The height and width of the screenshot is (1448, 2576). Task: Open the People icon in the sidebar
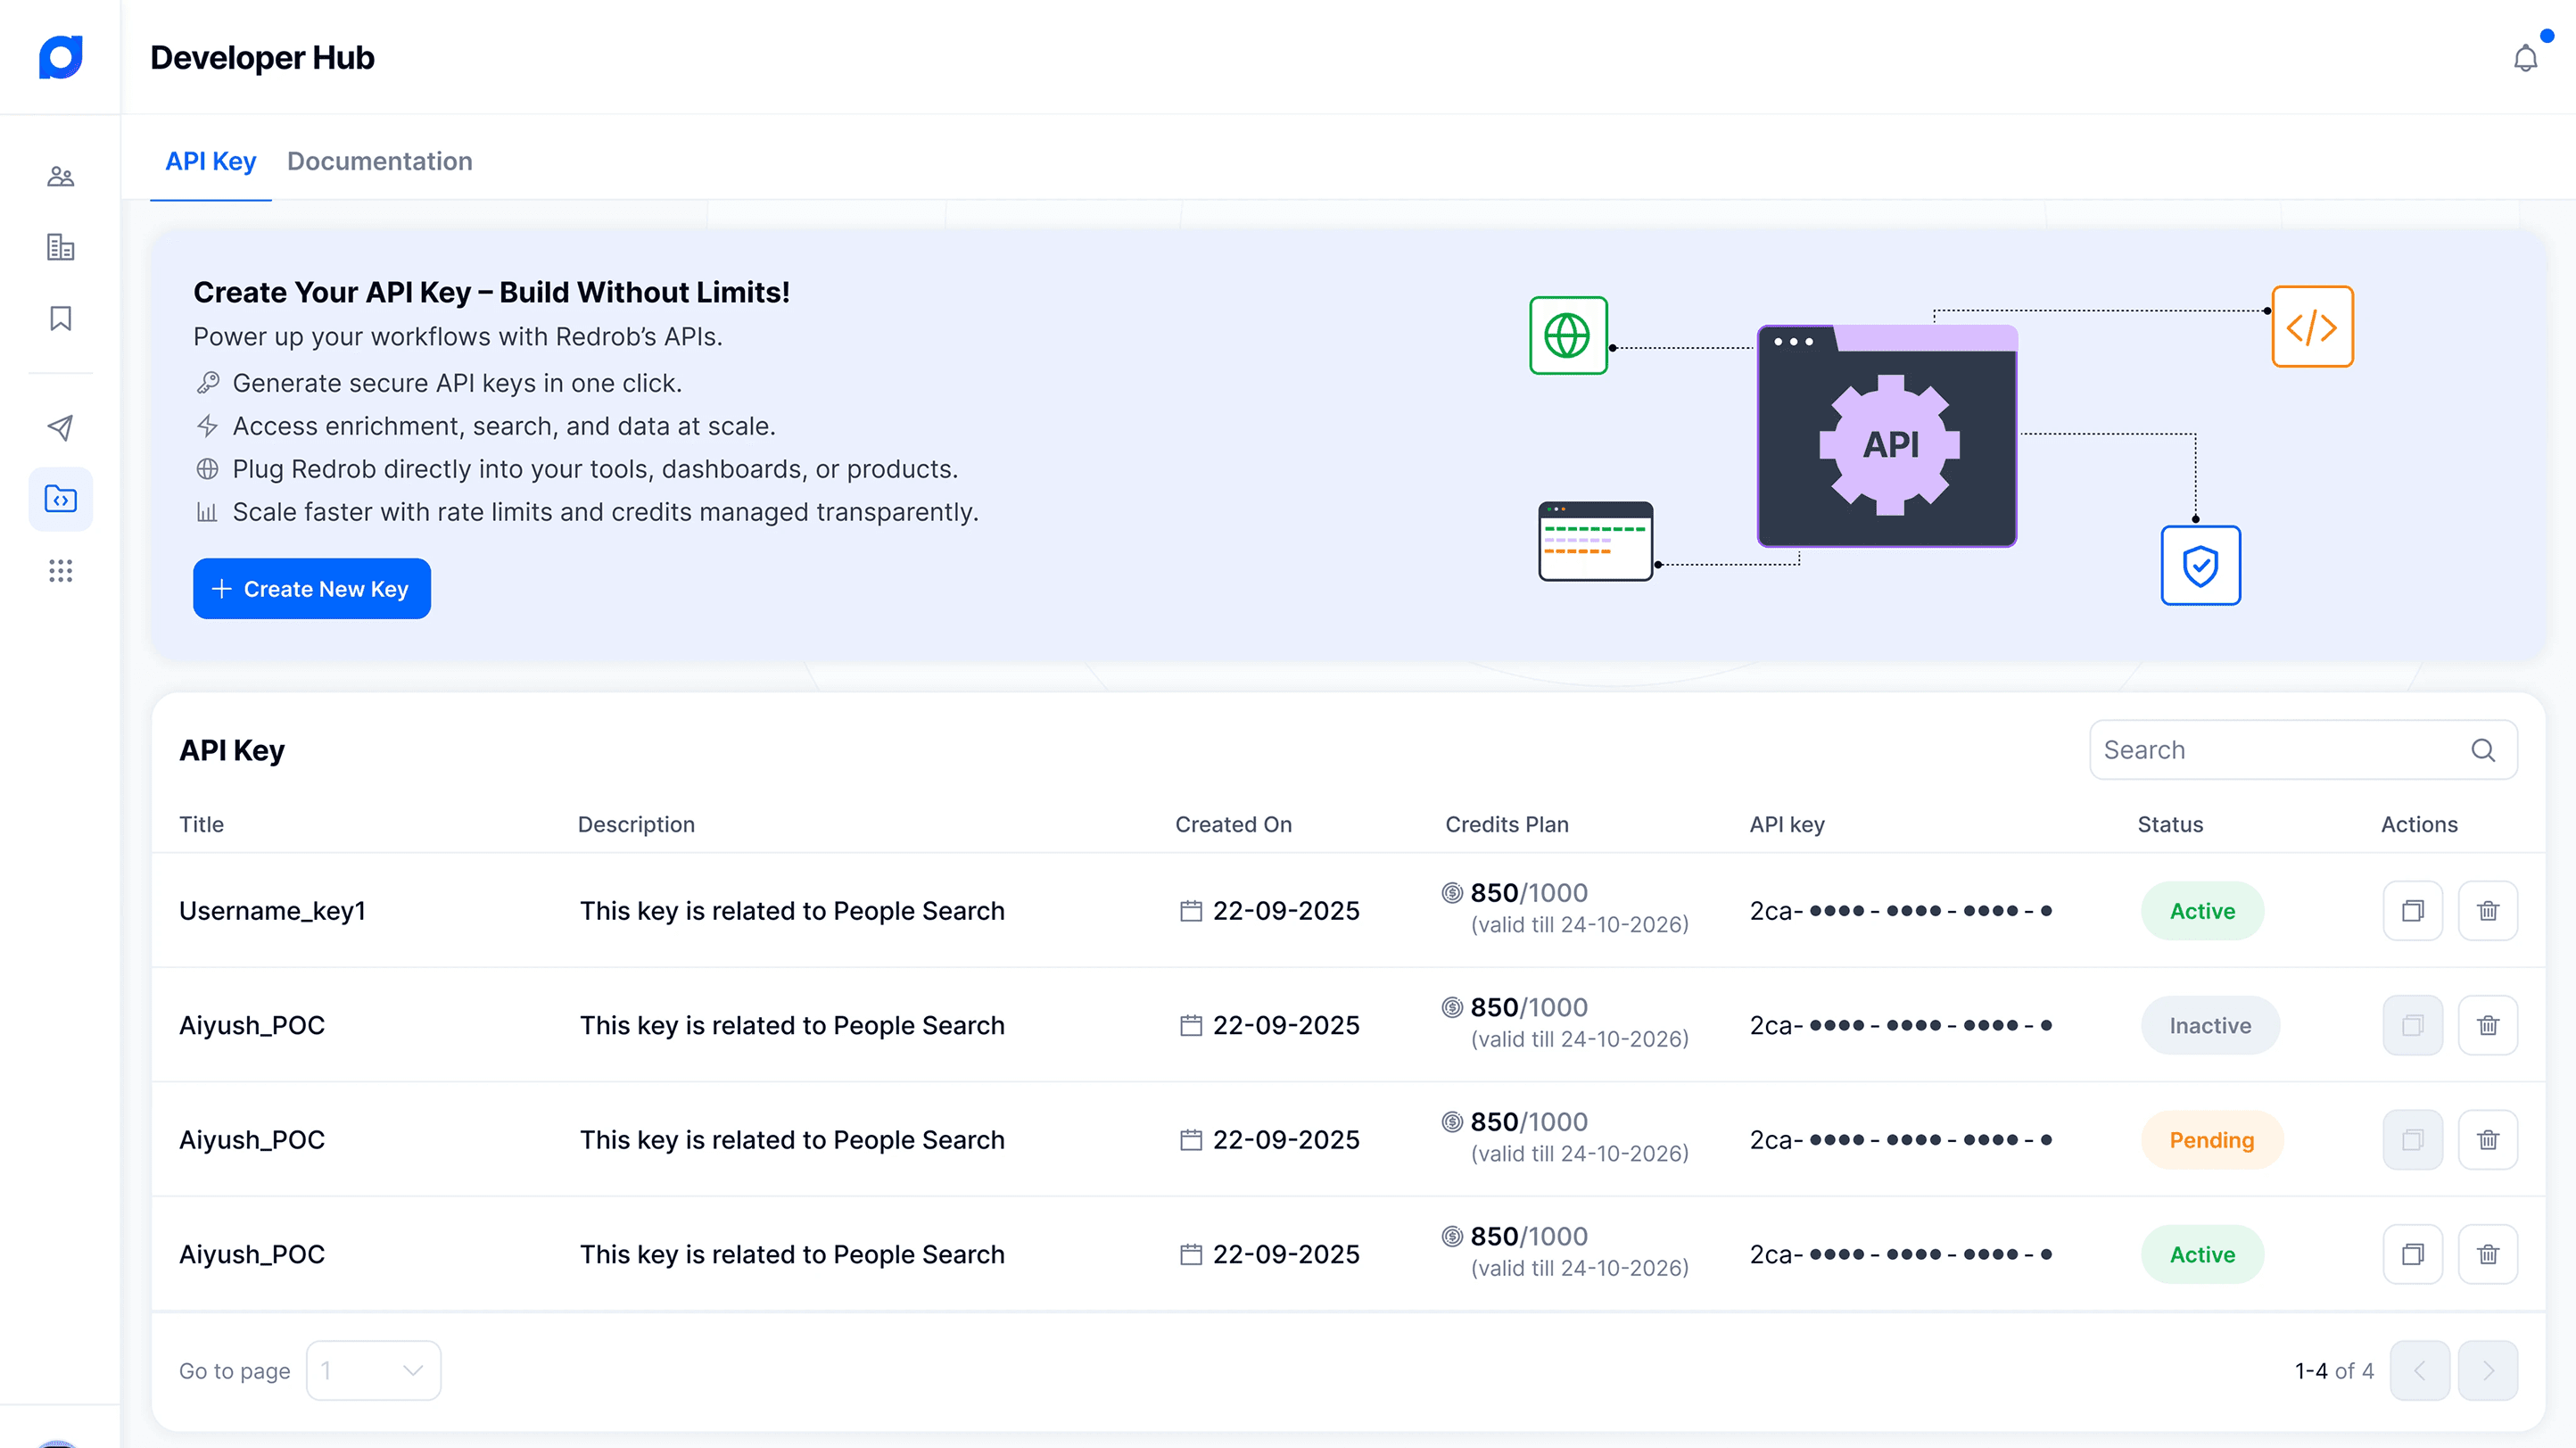point(60,177)
